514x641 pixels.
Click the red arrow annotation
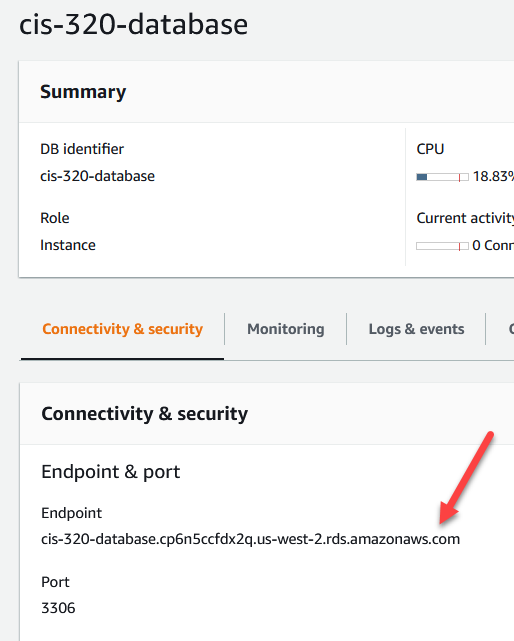[467, 477]
